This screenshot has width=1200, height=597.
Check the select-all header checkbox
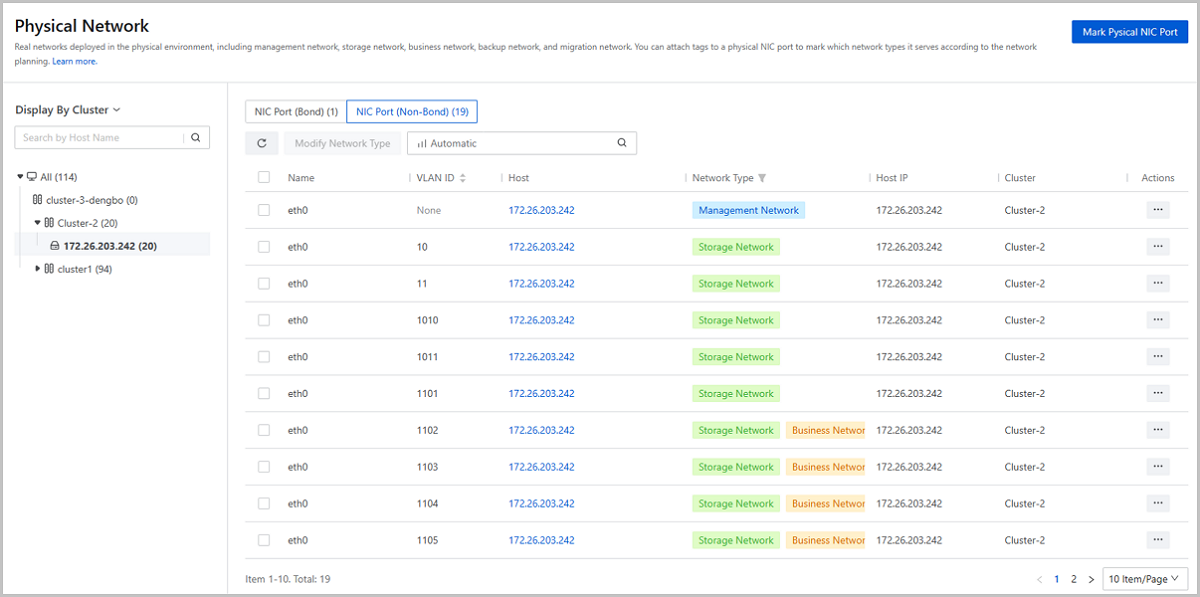pyautogui.click(x=264, y=178)
